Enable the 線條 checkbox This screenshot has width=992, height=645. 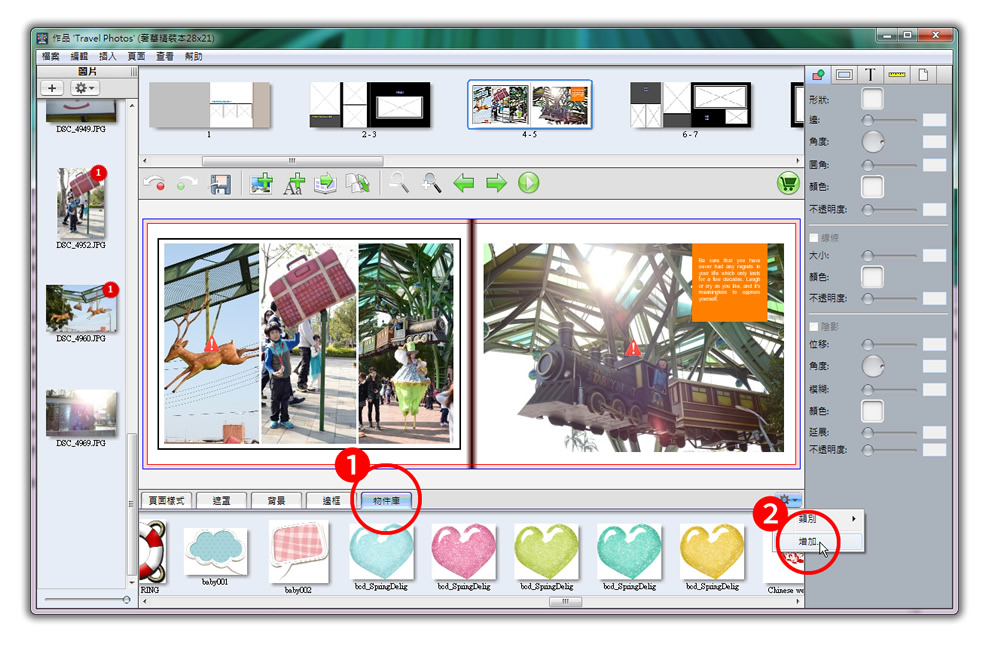click(814, 238)
